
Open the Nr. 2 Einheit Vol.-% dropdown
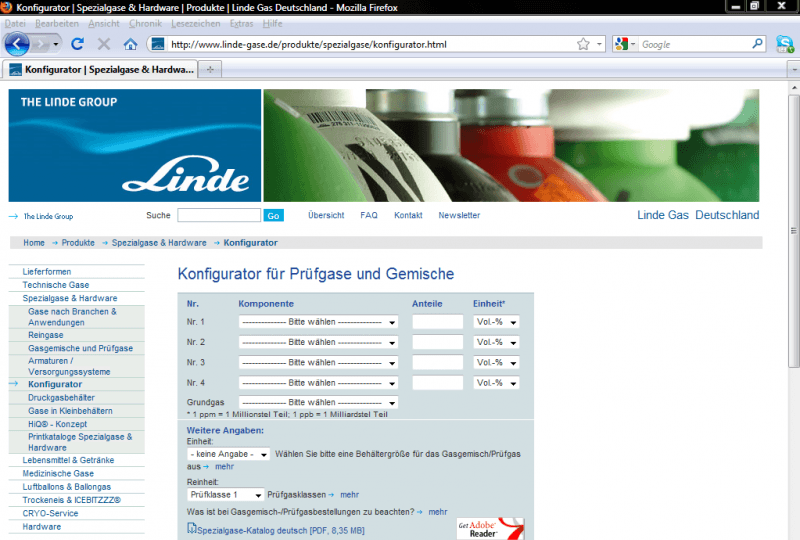[496, 342]
